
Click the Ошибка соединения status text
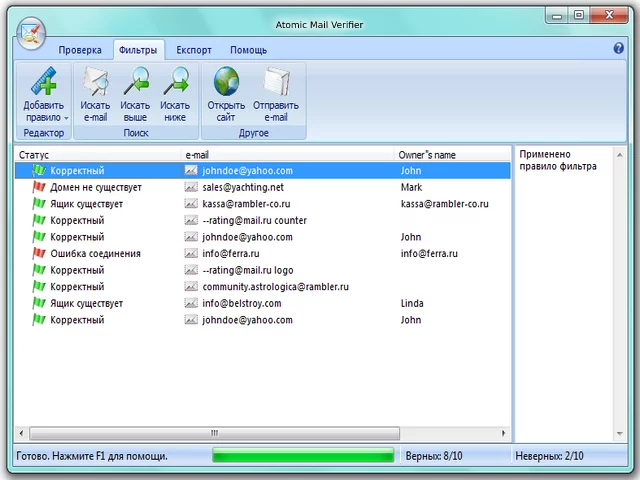coord(96,253)
